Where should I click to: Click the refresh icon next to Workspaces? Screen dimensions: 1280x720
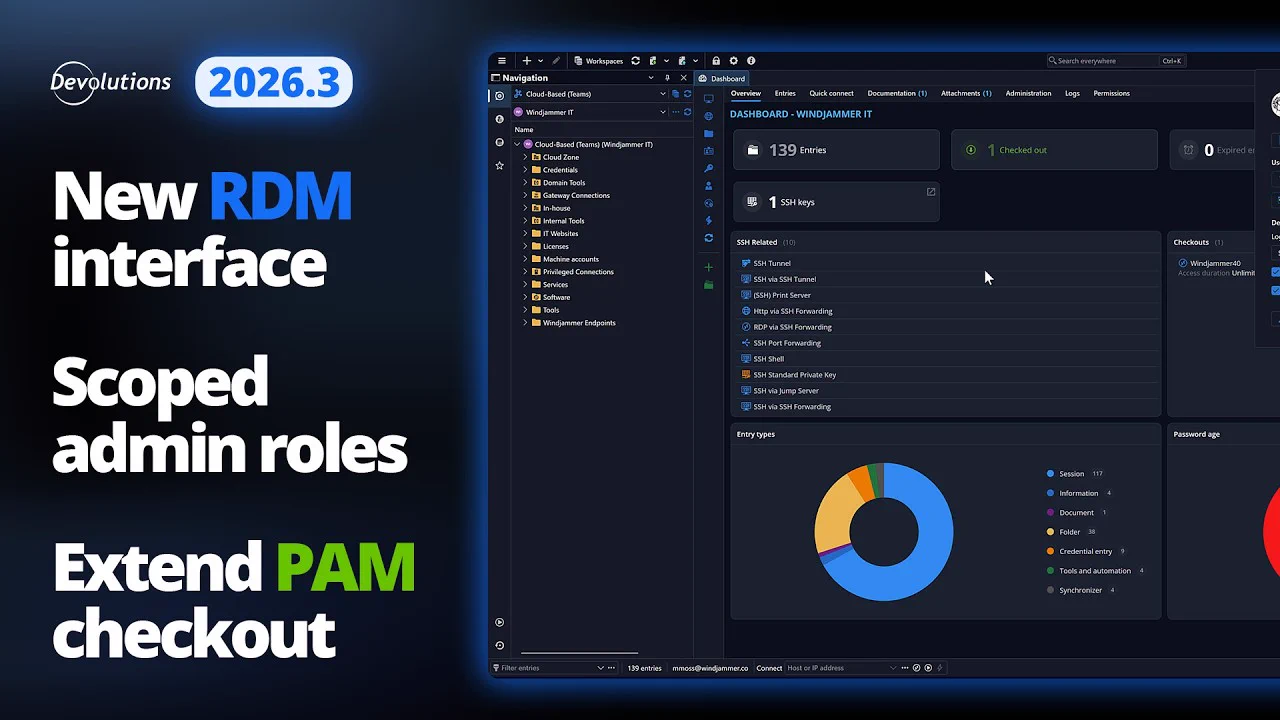coord(635,61)
